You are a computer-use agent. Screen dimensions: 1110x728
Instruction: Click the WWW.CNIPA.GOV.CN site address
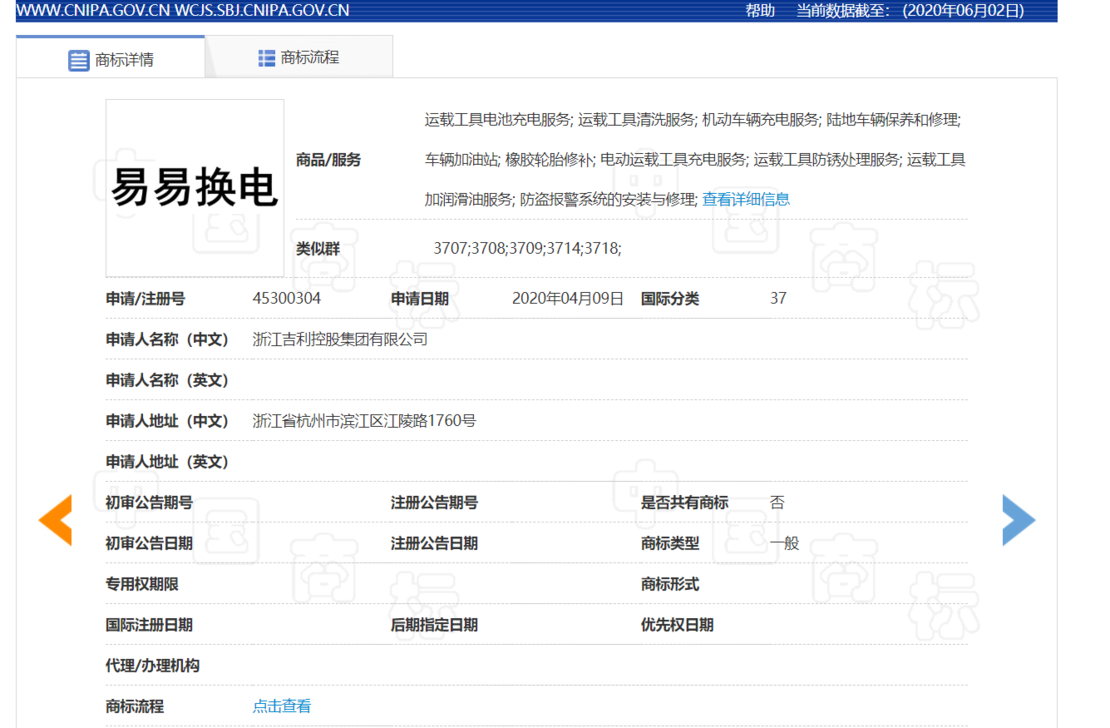[93, 11]
